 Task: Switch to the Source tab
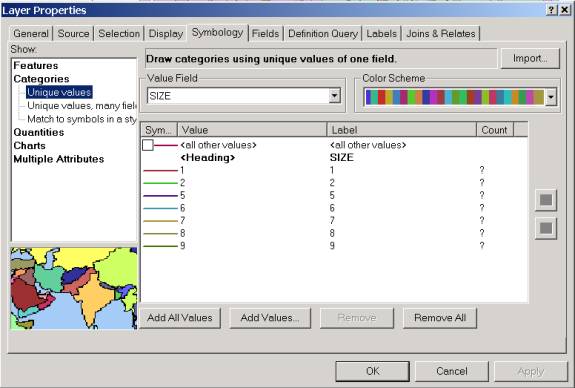73,34
